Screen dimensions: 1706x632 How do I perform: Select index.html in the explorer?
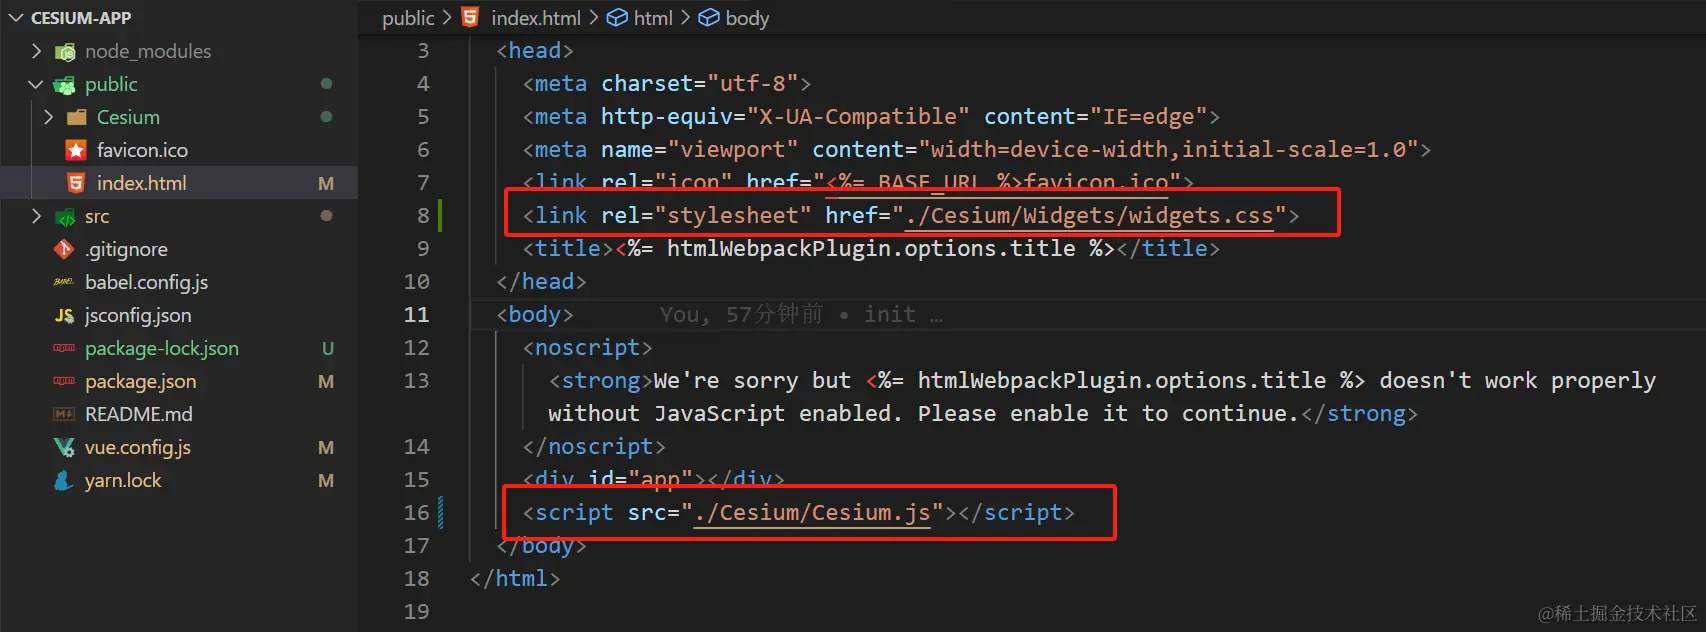(141, 183)
